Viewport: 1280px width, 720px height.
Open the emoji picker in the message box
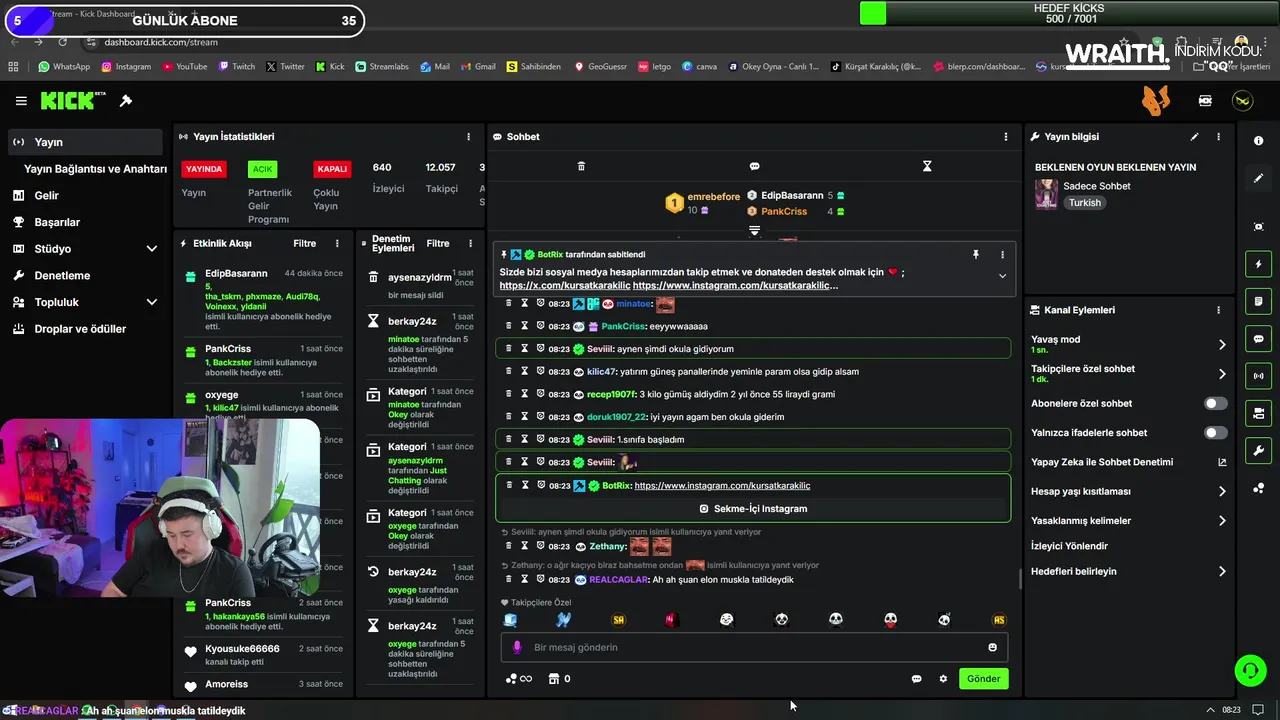click(992, 647)
